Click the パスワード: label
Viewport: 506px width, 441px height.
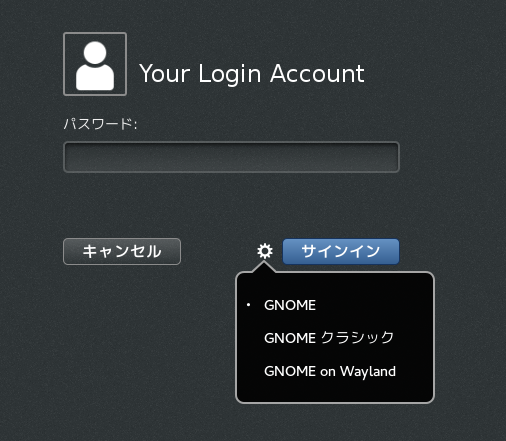click(100, 124)
